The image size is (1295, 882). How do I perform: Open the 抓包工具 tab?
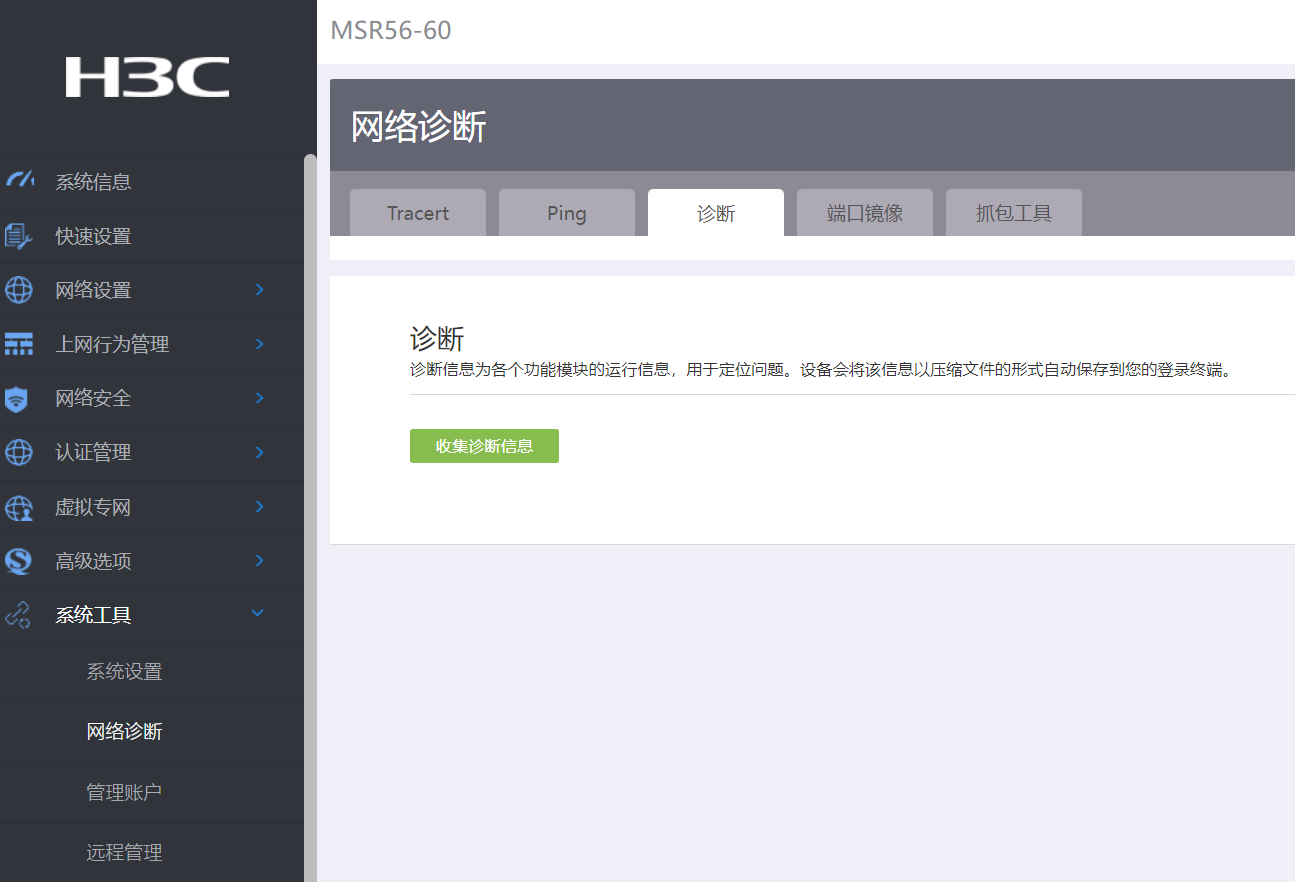pos(1014,213)
